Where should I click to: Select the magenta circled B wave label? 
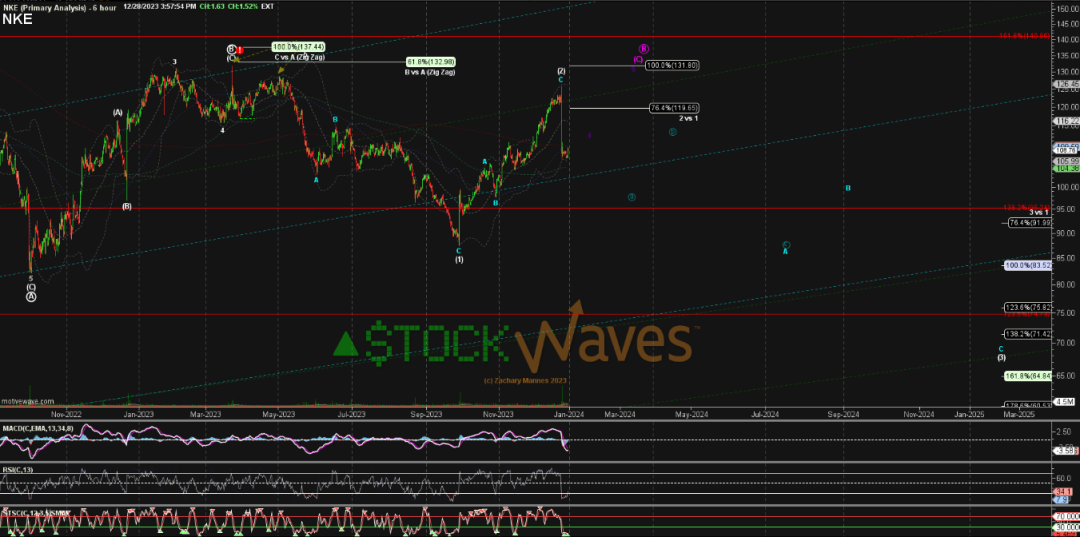644,49
